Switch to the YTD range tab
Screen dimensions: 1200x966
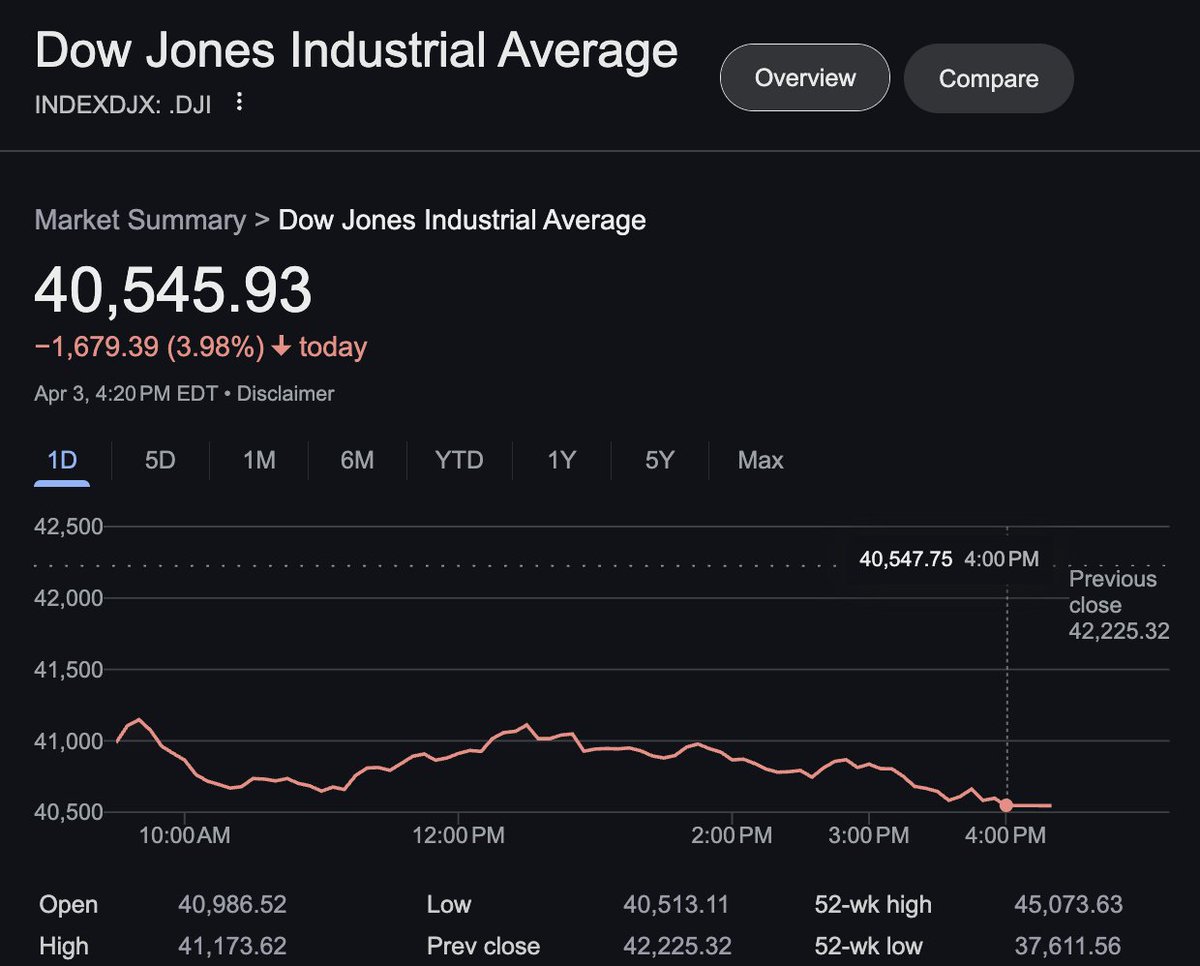point(459,461)
